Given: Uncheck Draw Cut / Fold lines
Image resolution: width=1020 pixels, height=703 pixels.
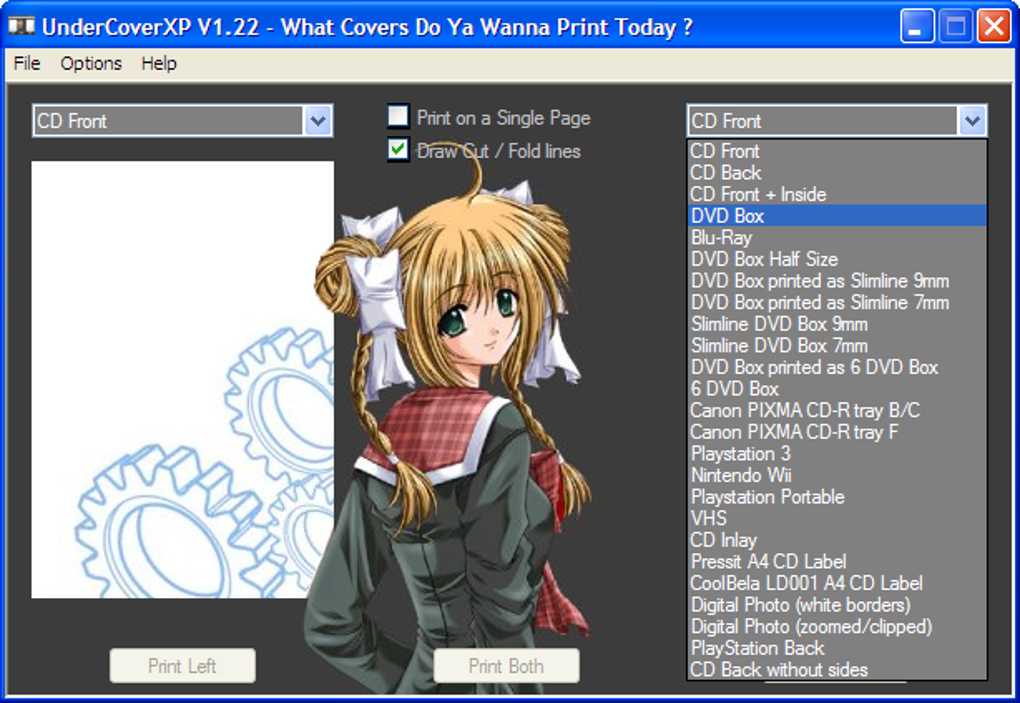Looking at the screenshot, I should 399,150.
